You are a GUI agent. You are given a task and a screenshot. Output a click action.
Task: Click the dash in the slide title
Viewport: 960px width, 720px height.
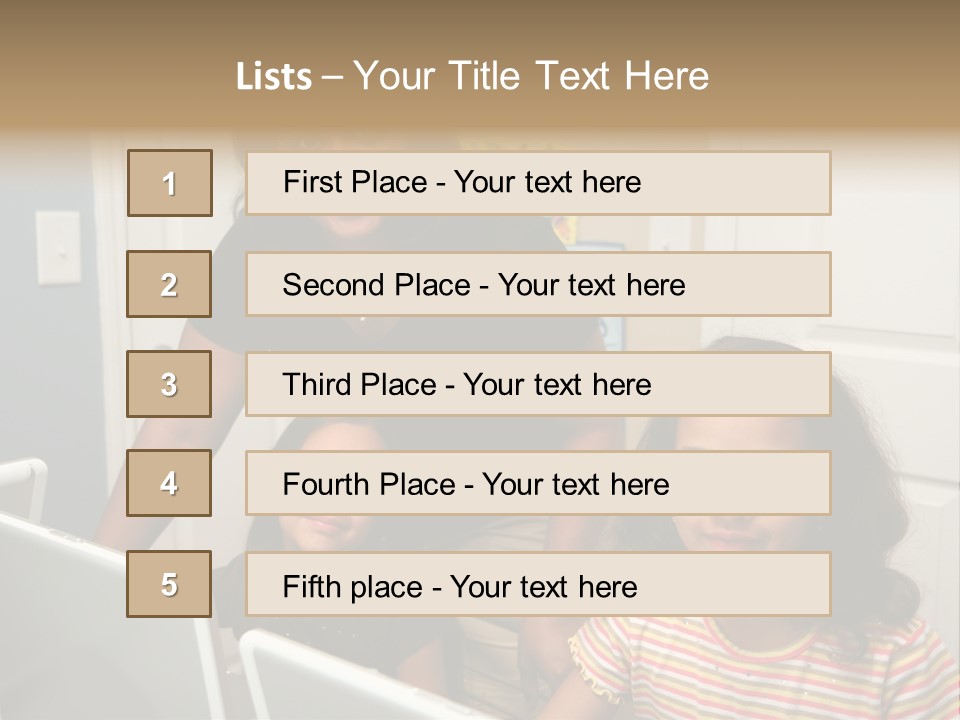[332, 77]
